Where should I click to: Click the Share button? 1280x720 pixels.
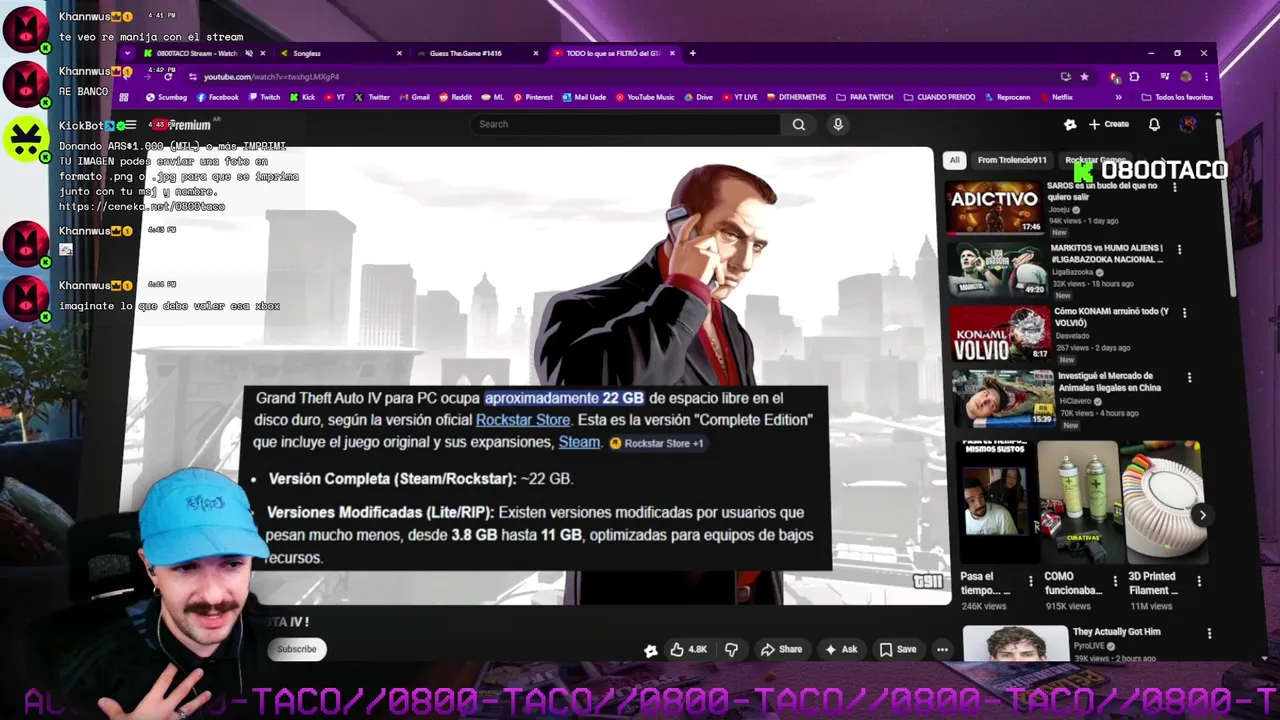(781, 649)
